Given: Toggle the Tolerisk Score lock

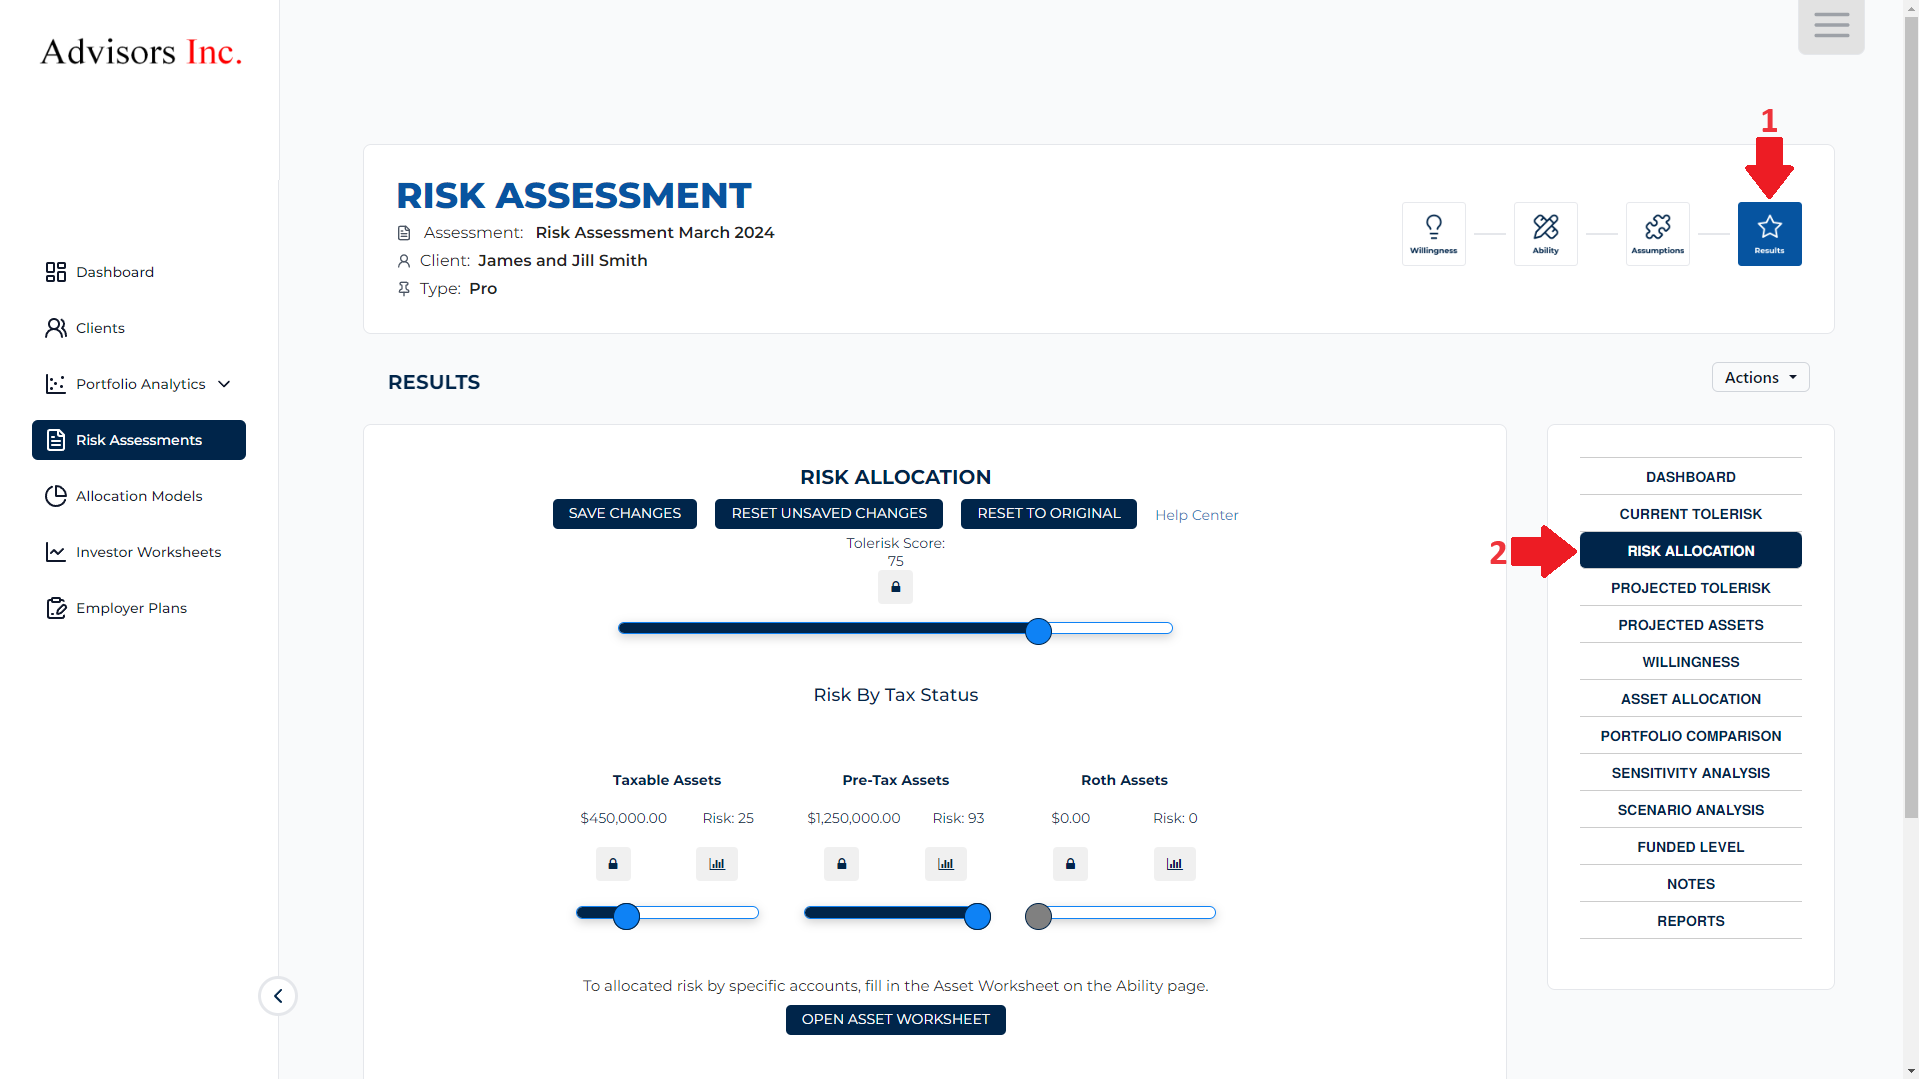Looking at the screenshot, I should pyautogui.click(x=895, y=587).
